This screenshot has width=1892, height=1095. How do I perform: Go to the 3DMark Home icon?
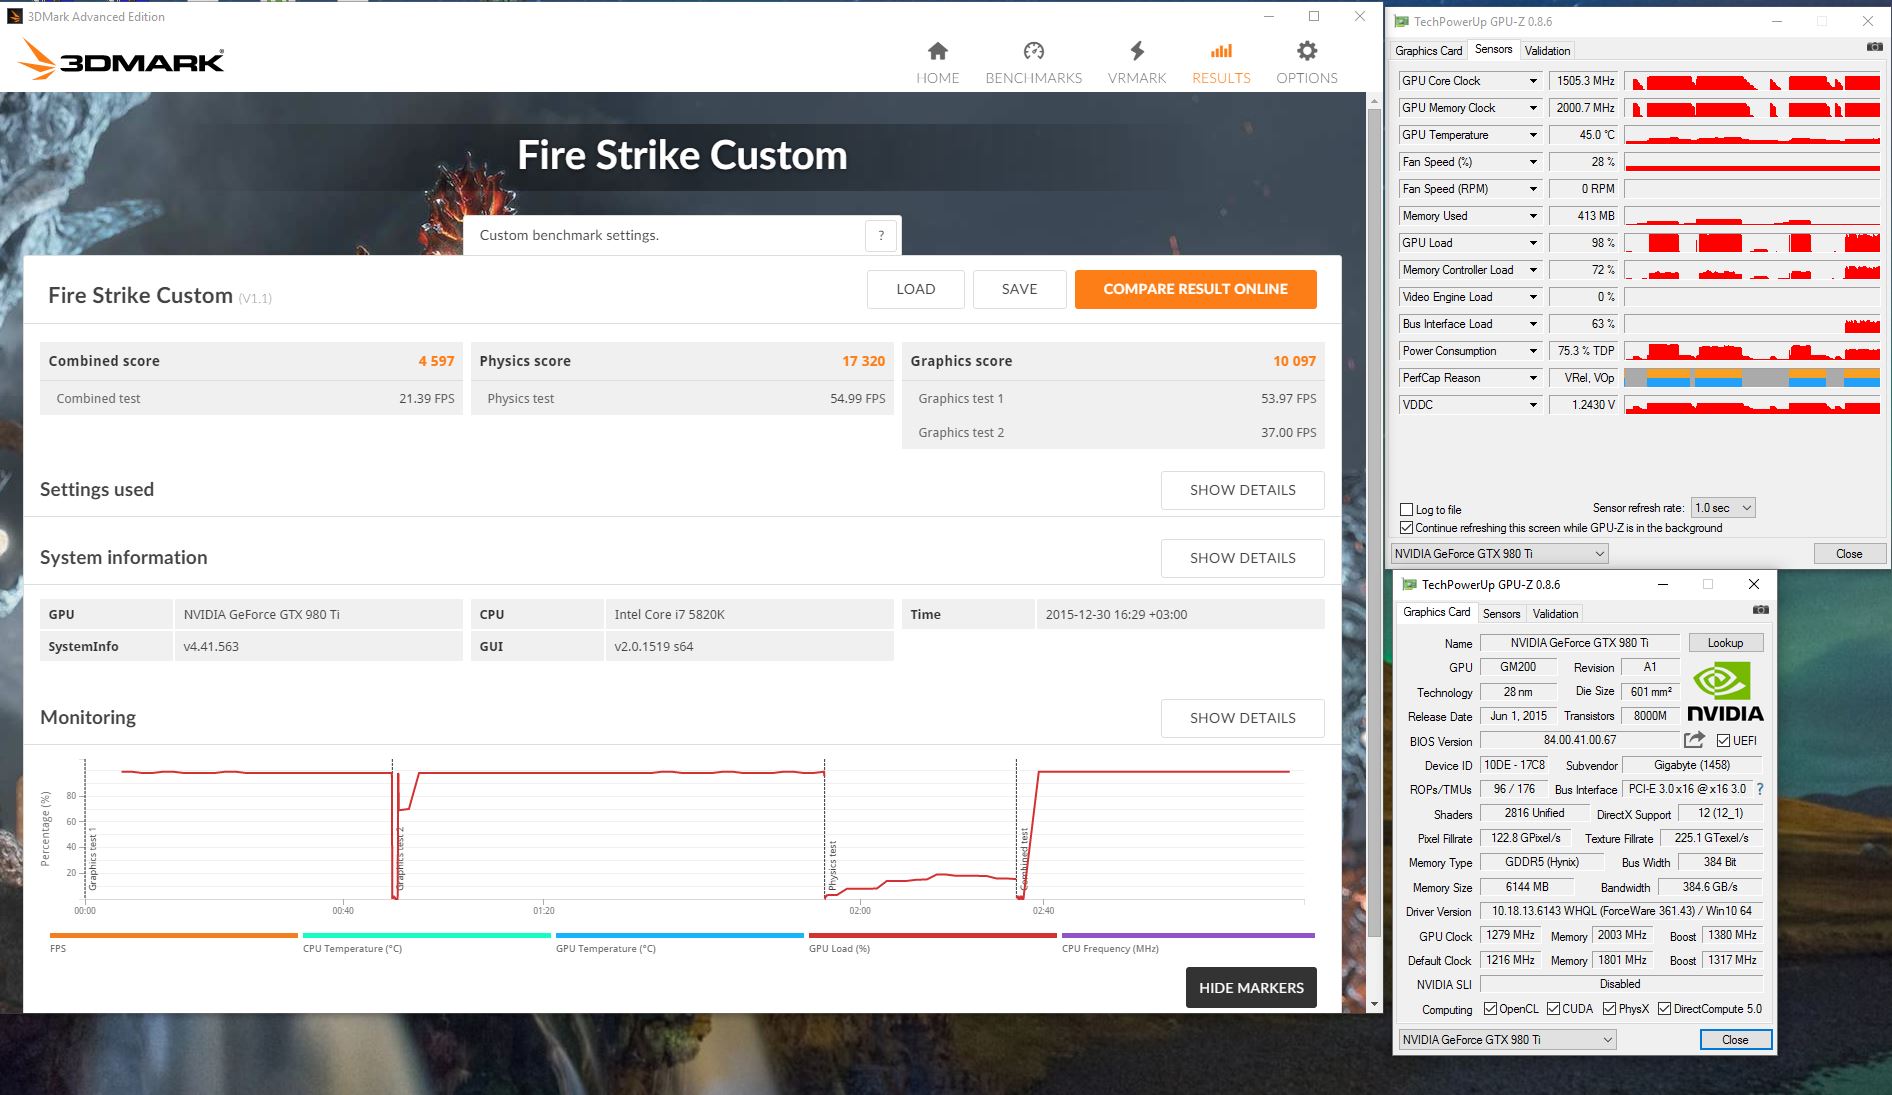click(937, 51)
